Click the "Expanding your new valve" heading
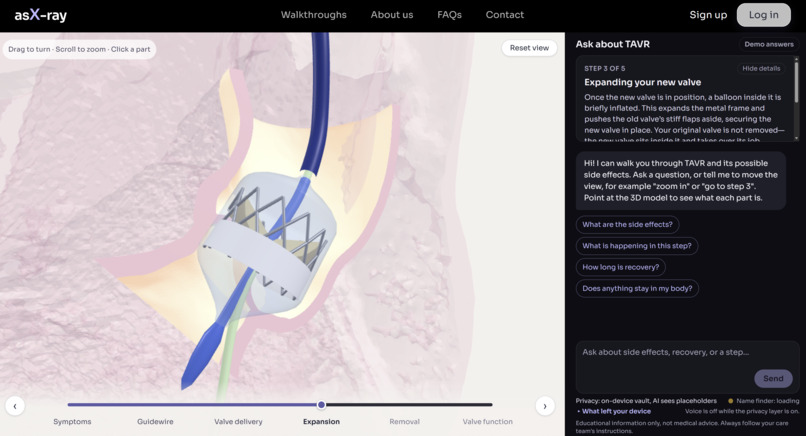The height and width of the screenshot is (436, 806). click(642, 82)
